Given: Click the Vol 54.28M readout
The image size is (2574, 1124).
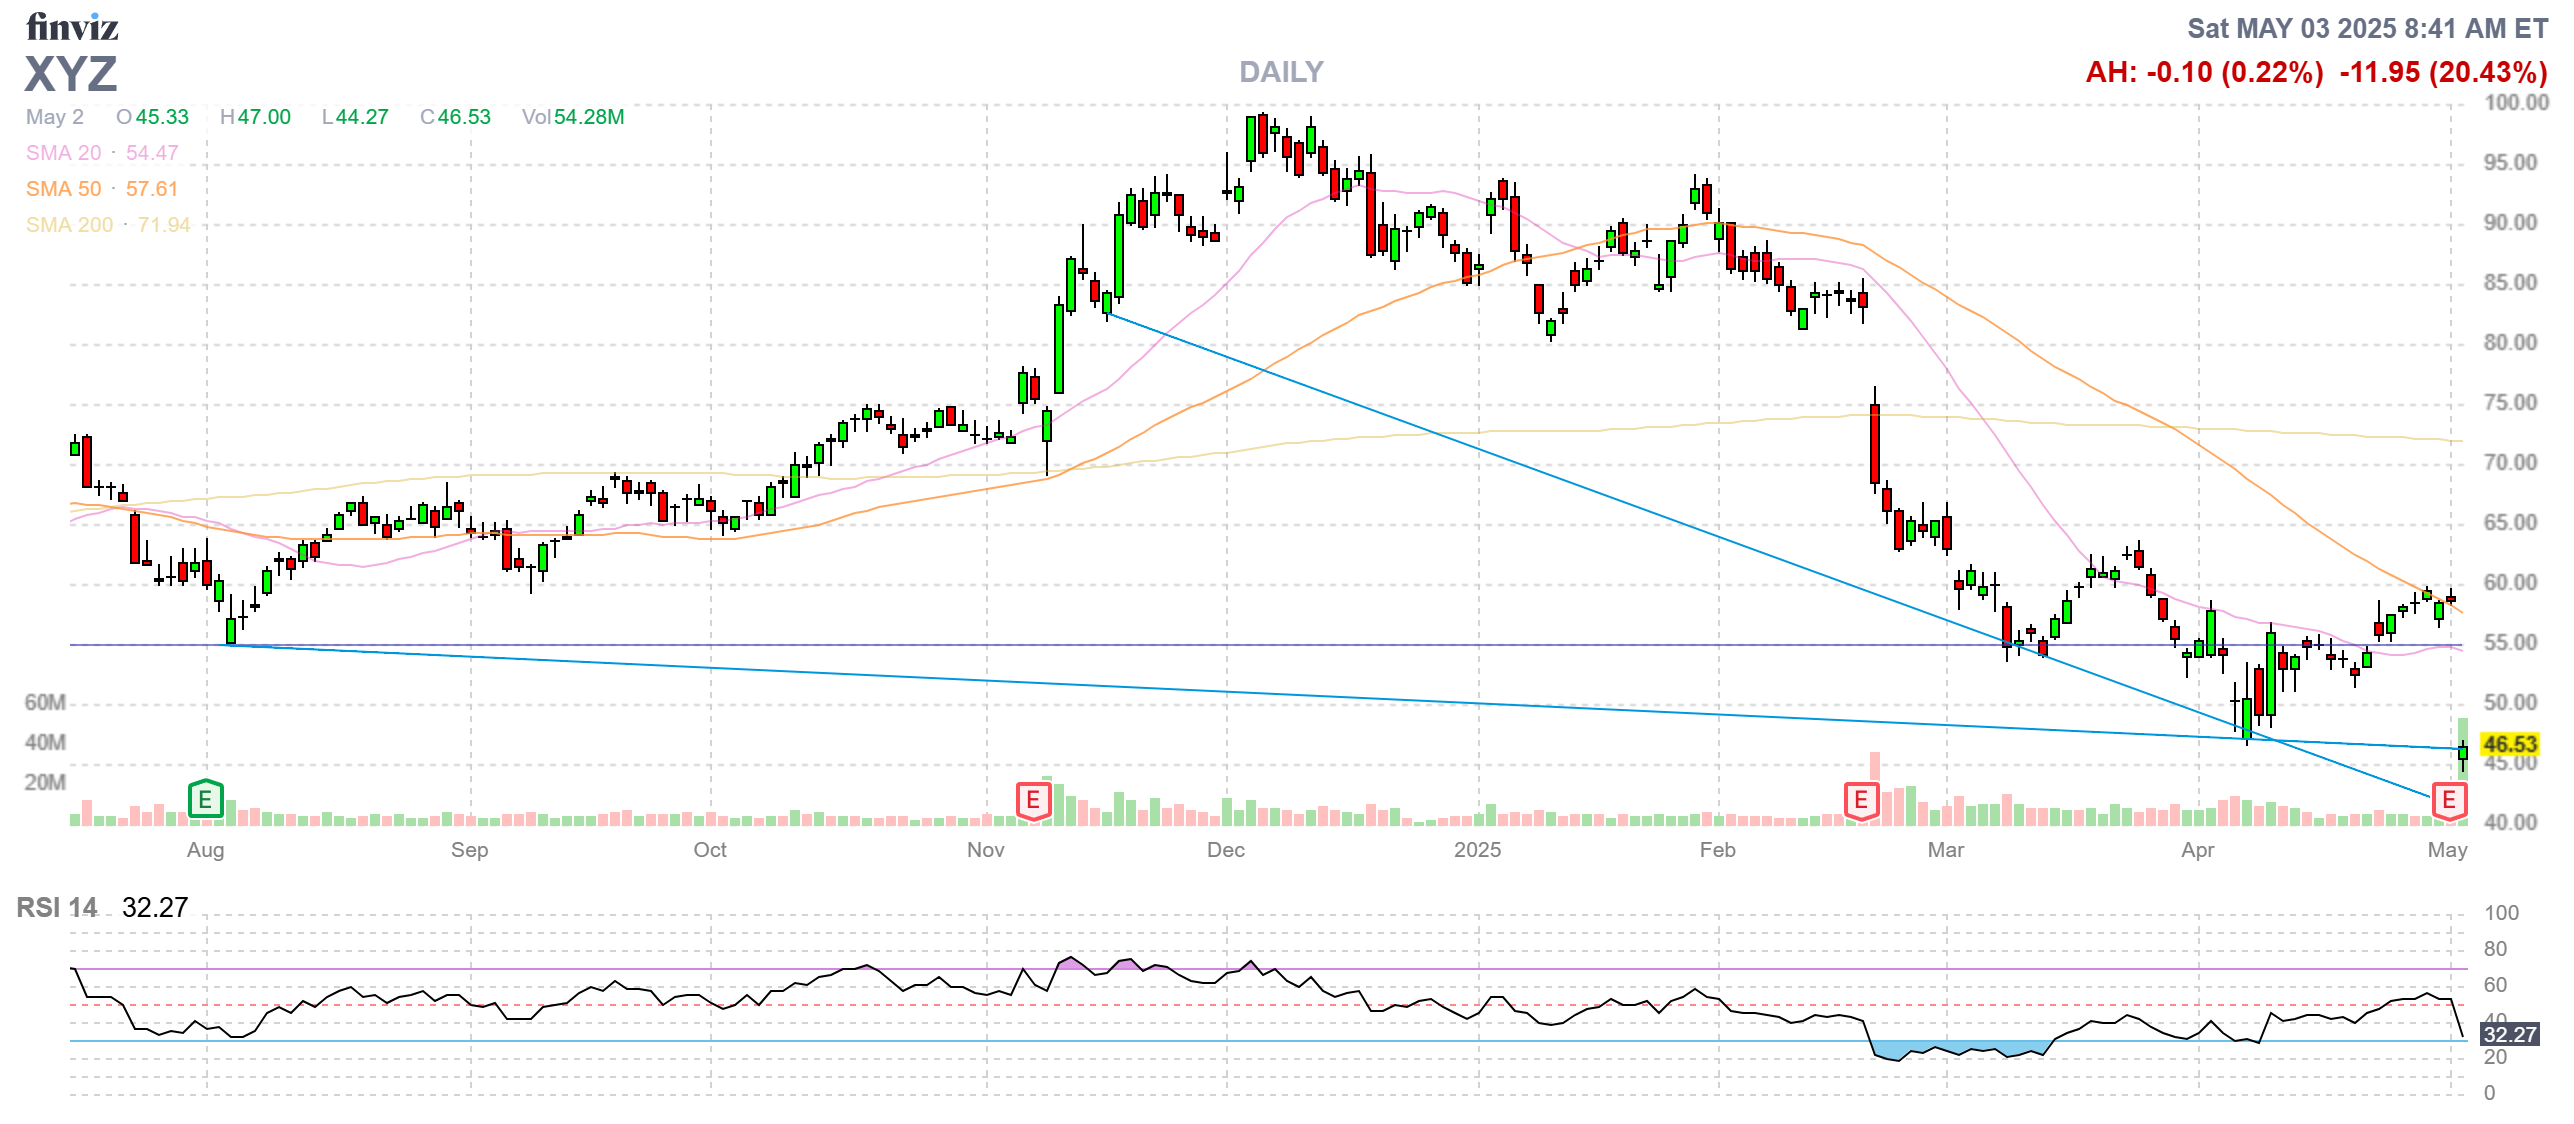Looking at the screenshot, I should click(572, 117).
